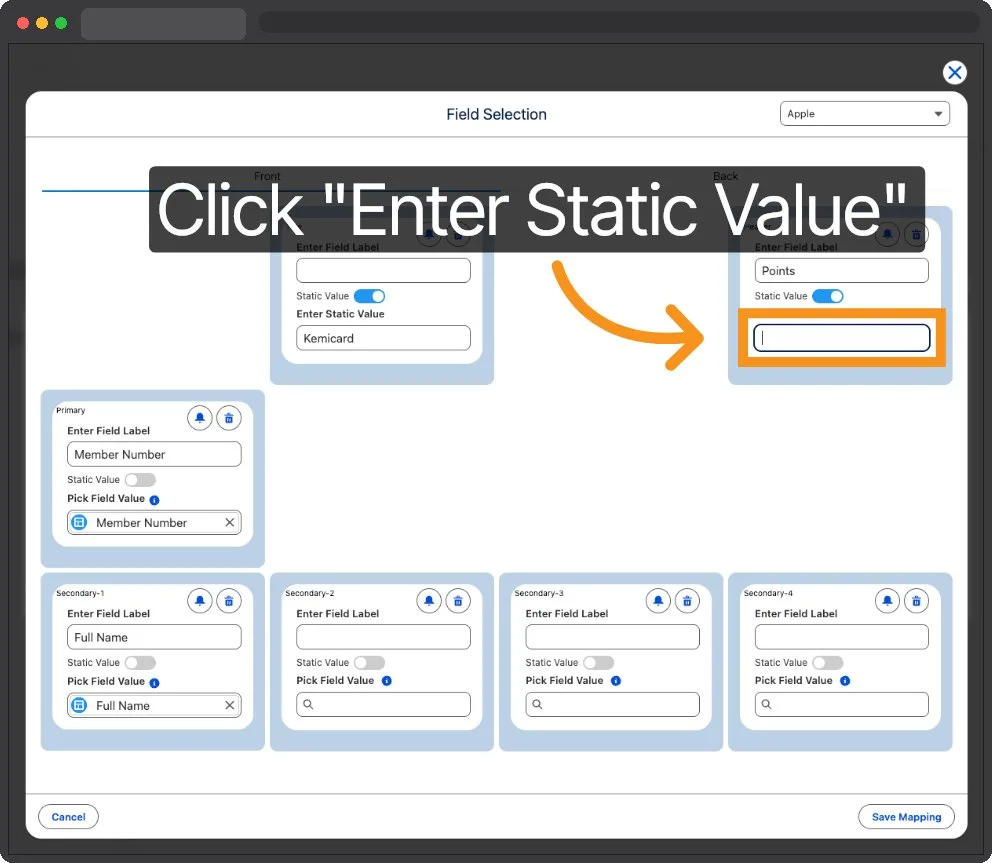Close the Field Selection dialog with X
This screenshot has height=863, width=992.
954,73
